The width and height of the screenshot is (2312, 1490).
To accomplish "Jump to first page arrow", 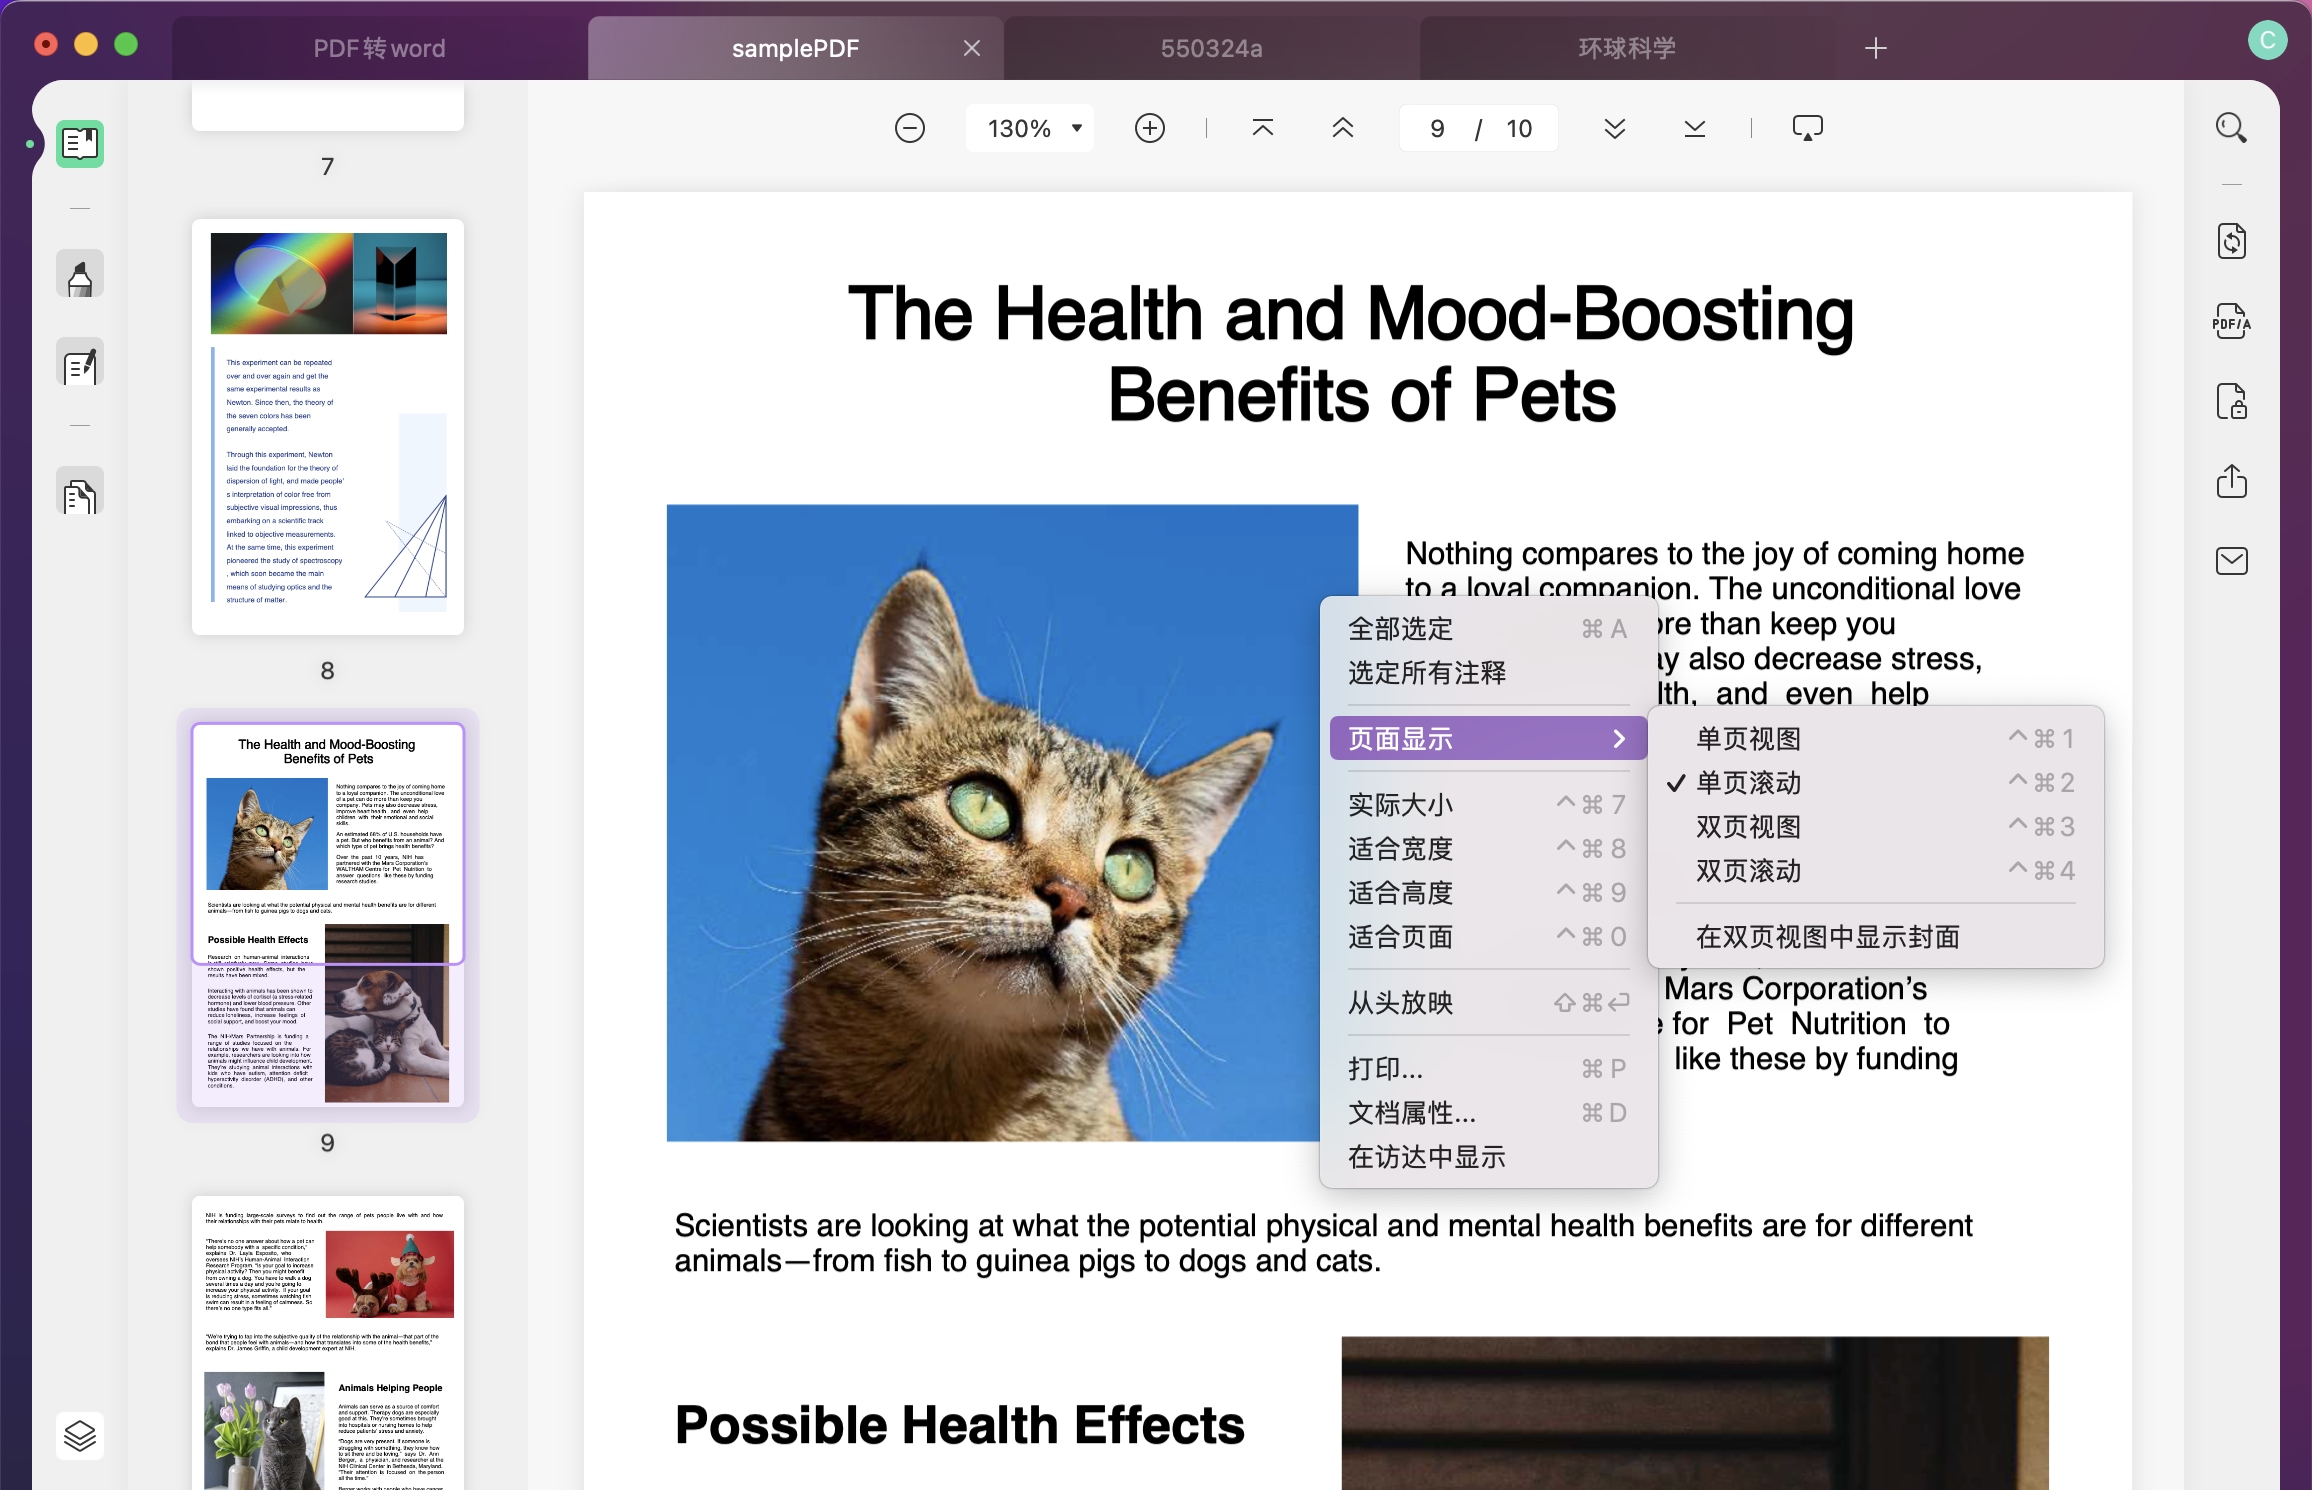I will (1263, 128).
